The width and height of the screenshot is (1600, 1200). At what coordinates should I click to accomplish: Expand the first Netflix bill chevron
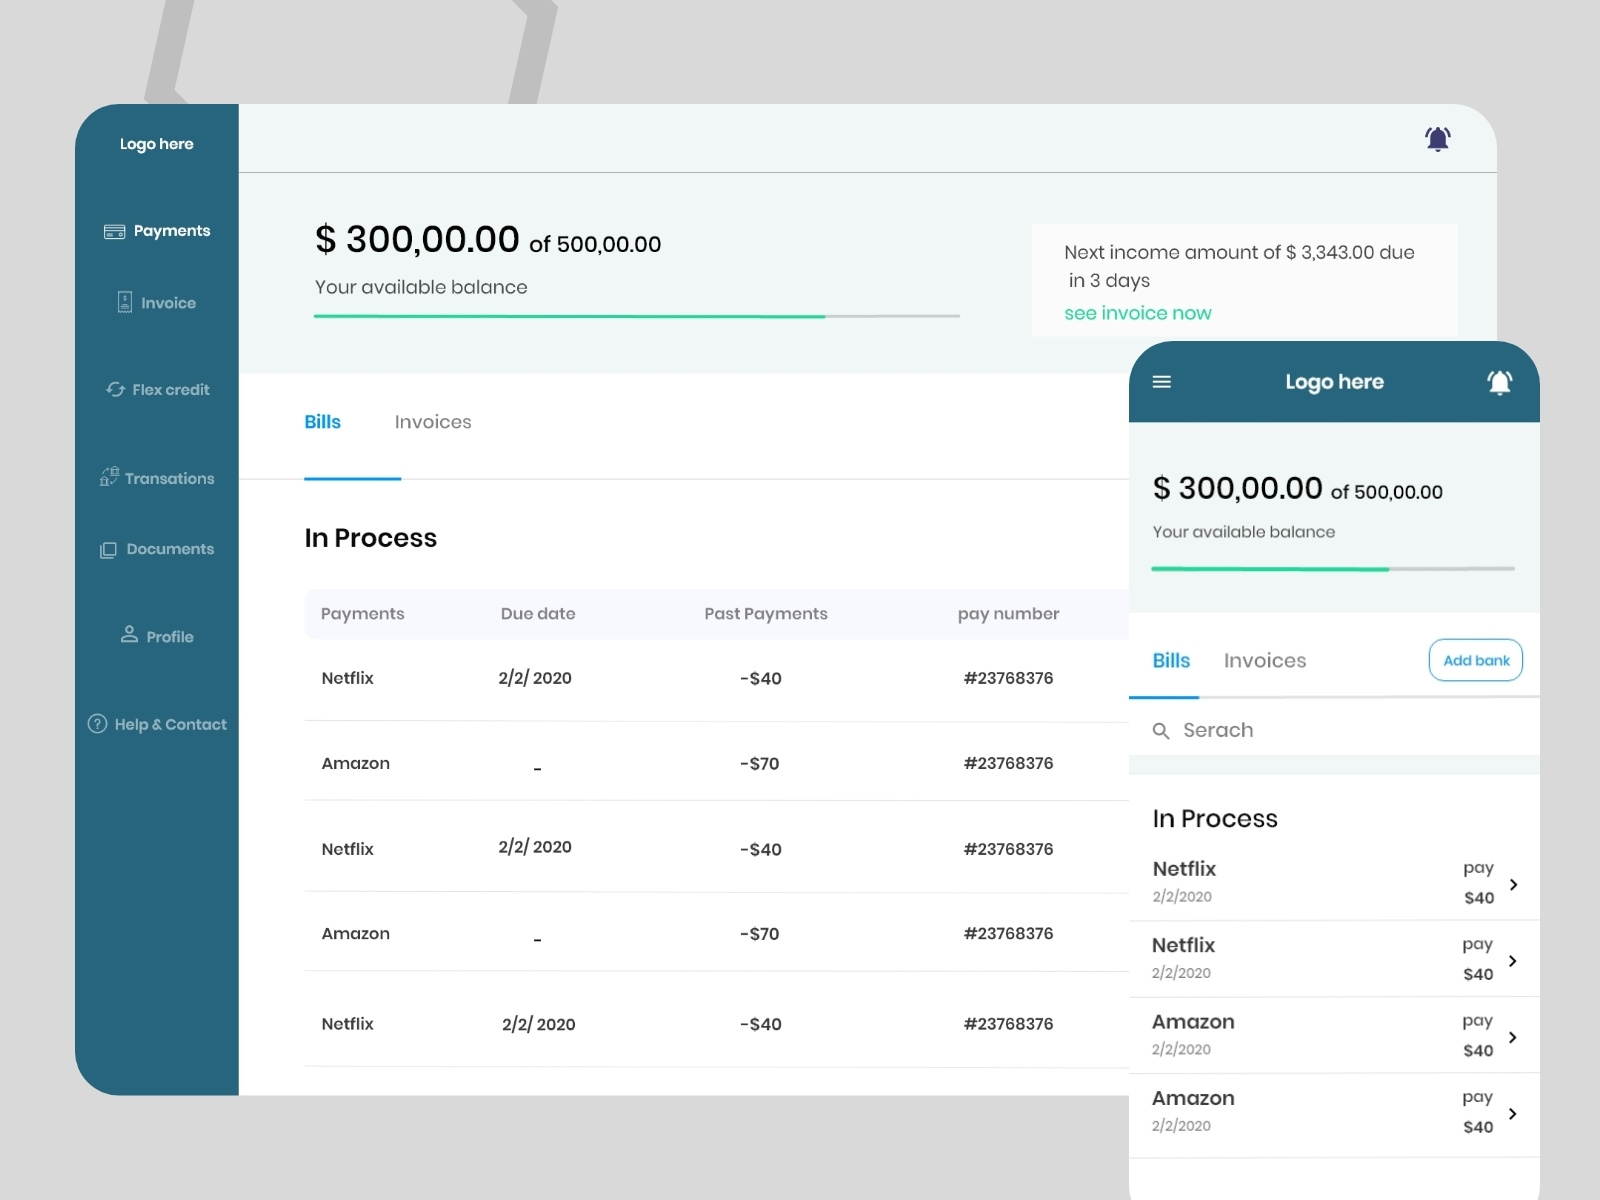click(1513, 884)
